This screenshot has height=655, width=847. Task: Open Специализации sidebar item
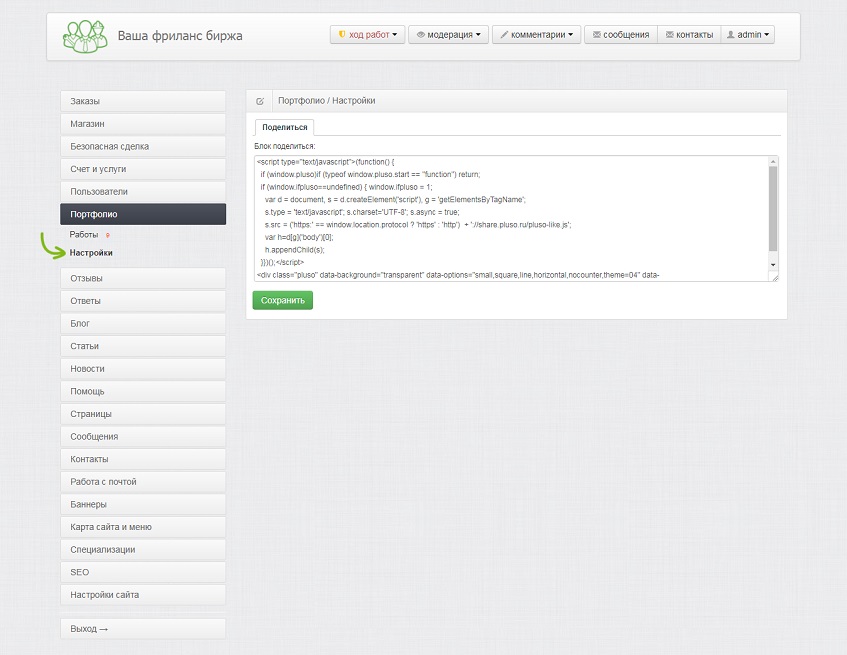point(143,550)
